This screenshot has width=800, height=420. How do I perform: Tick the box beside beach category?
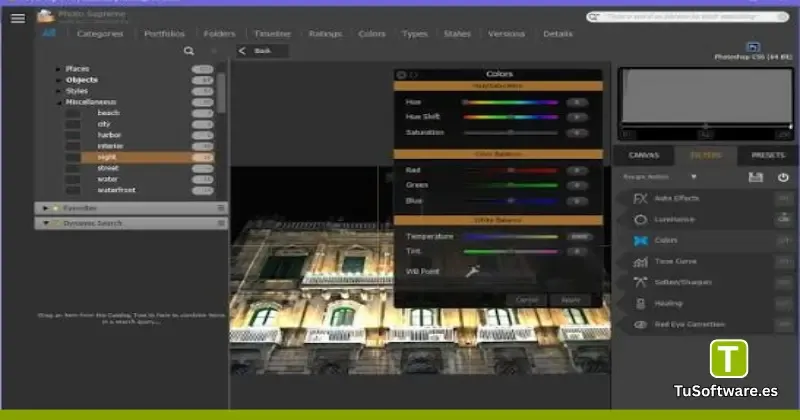[73, 113]
